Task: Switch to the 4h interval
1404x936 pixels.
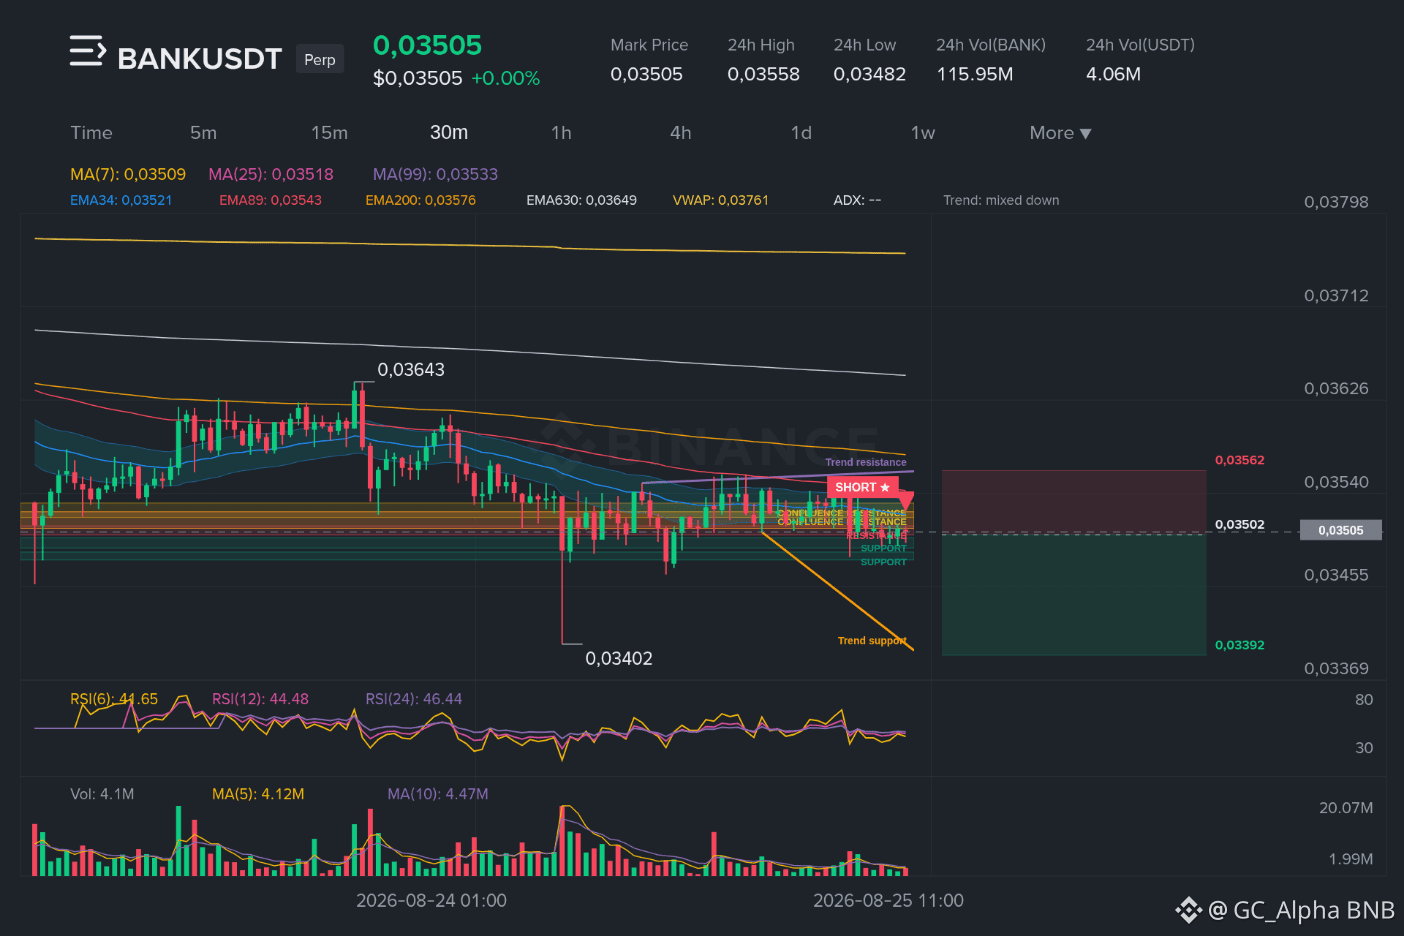Action: (x=681, y=133)
